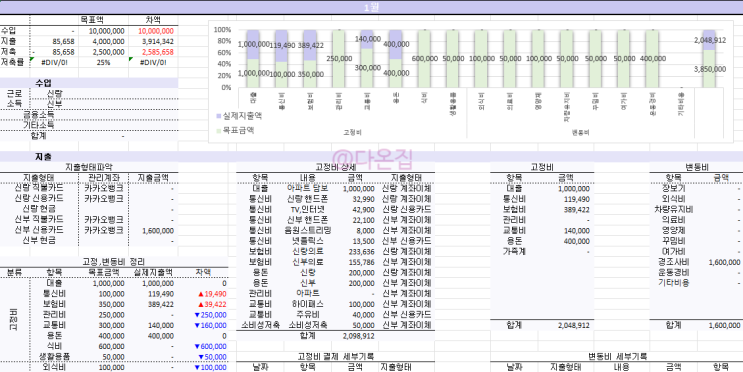Select the 25% savings rate target cell
The height and width of the screenshot is (372, 743).
(x=103, y=63)
